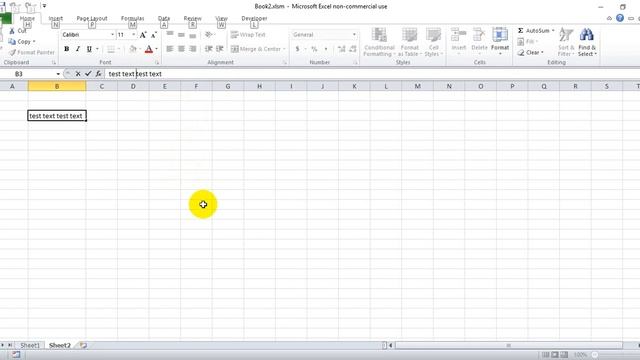Screen dimensions: 640x360
Task: Open the Format cells menu
Action: point(500,42)
